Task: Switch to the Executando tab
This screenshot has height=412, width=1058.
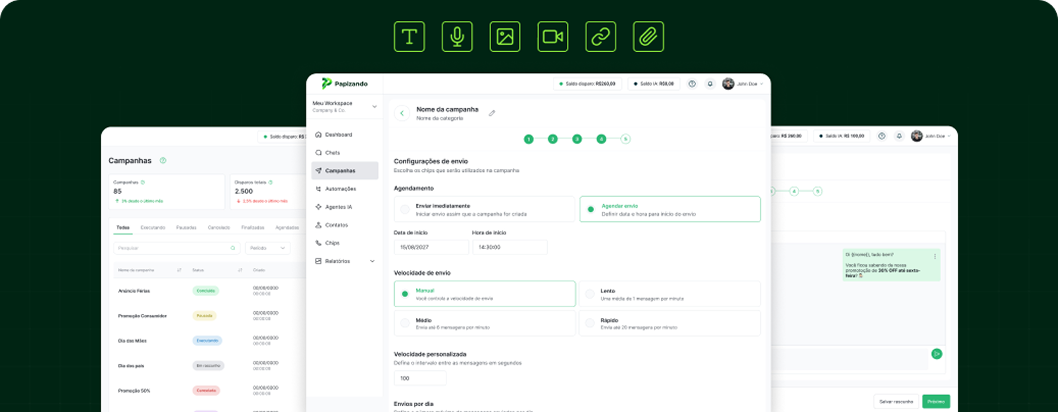Action: coord(153,227)
